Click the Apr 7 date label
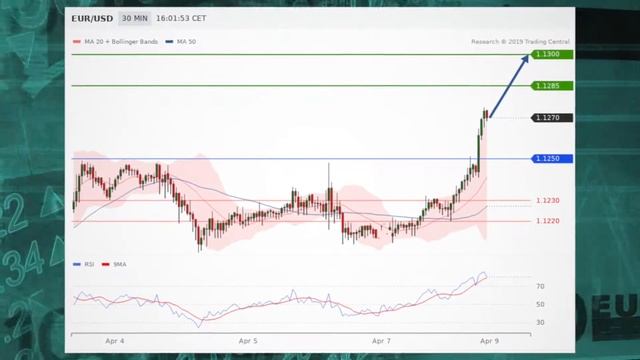640x360 pixels. 381,341
